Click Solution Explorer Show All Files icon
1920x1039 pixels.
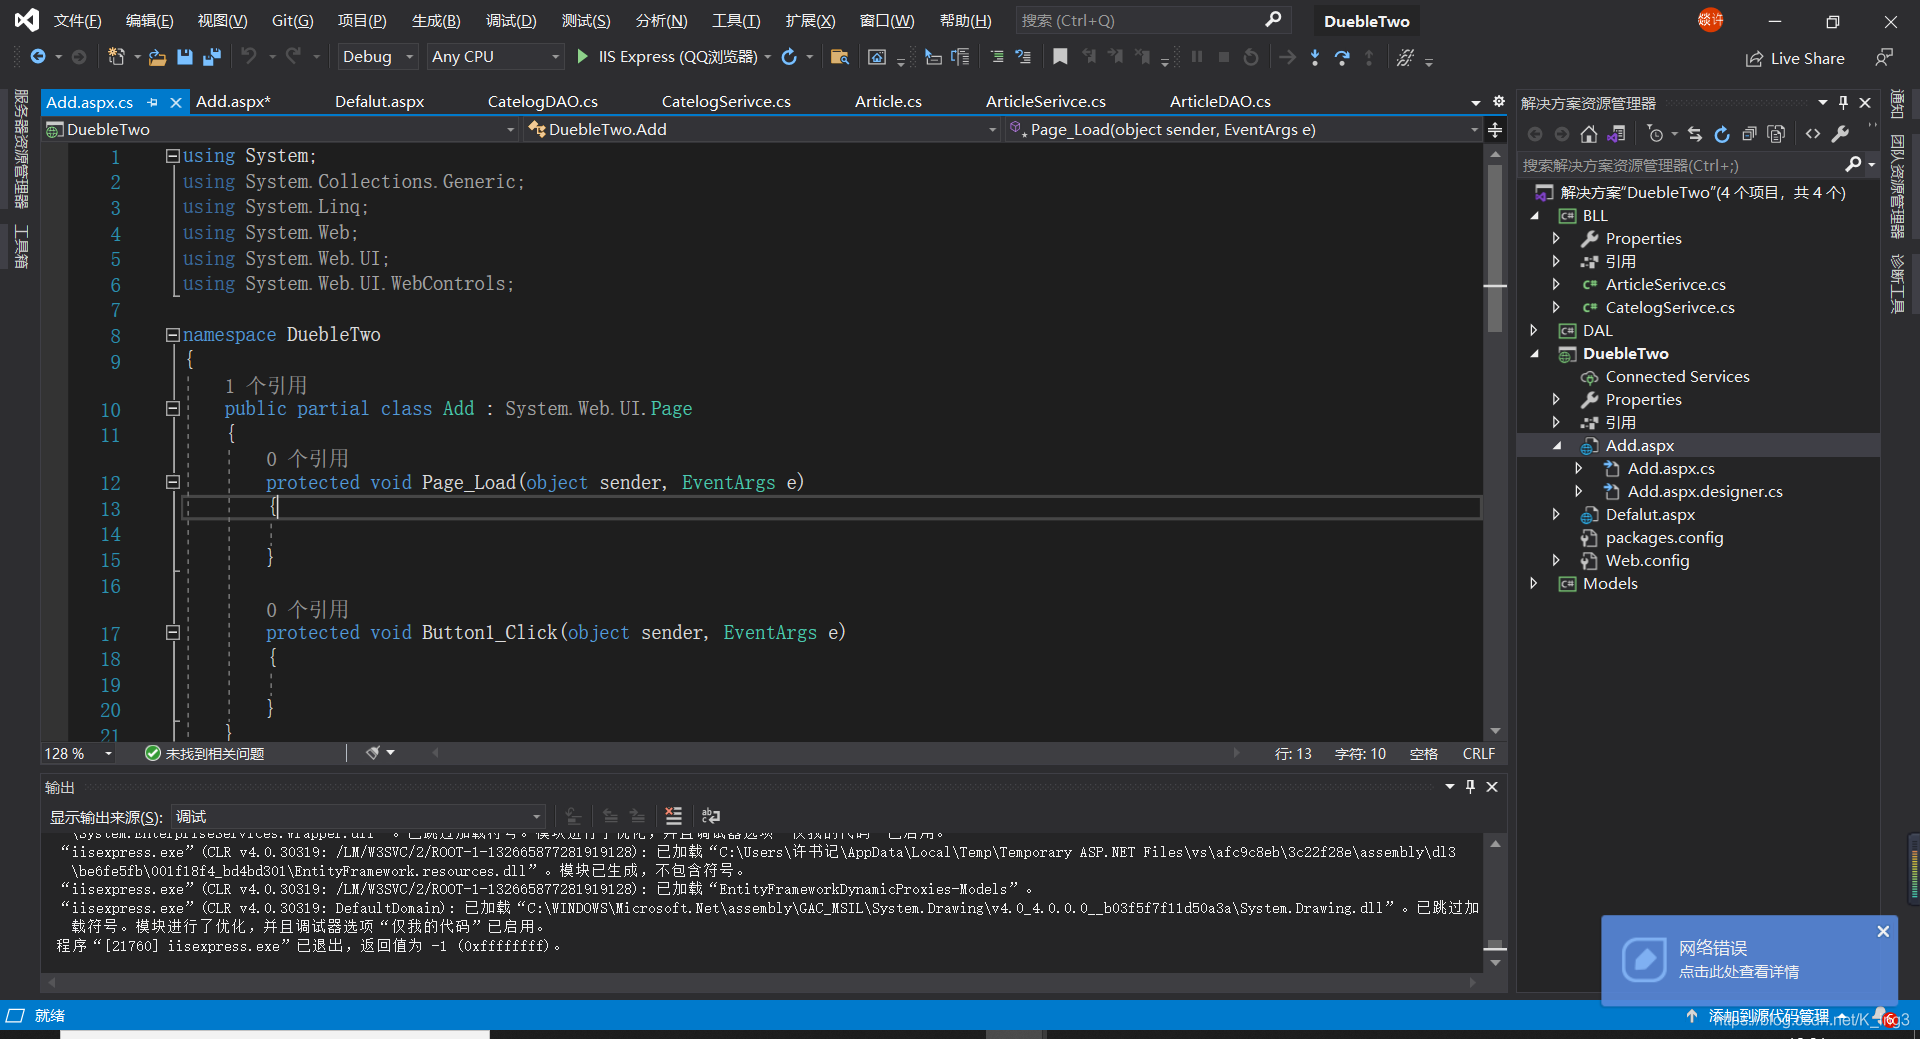(x=1776, y=134)
